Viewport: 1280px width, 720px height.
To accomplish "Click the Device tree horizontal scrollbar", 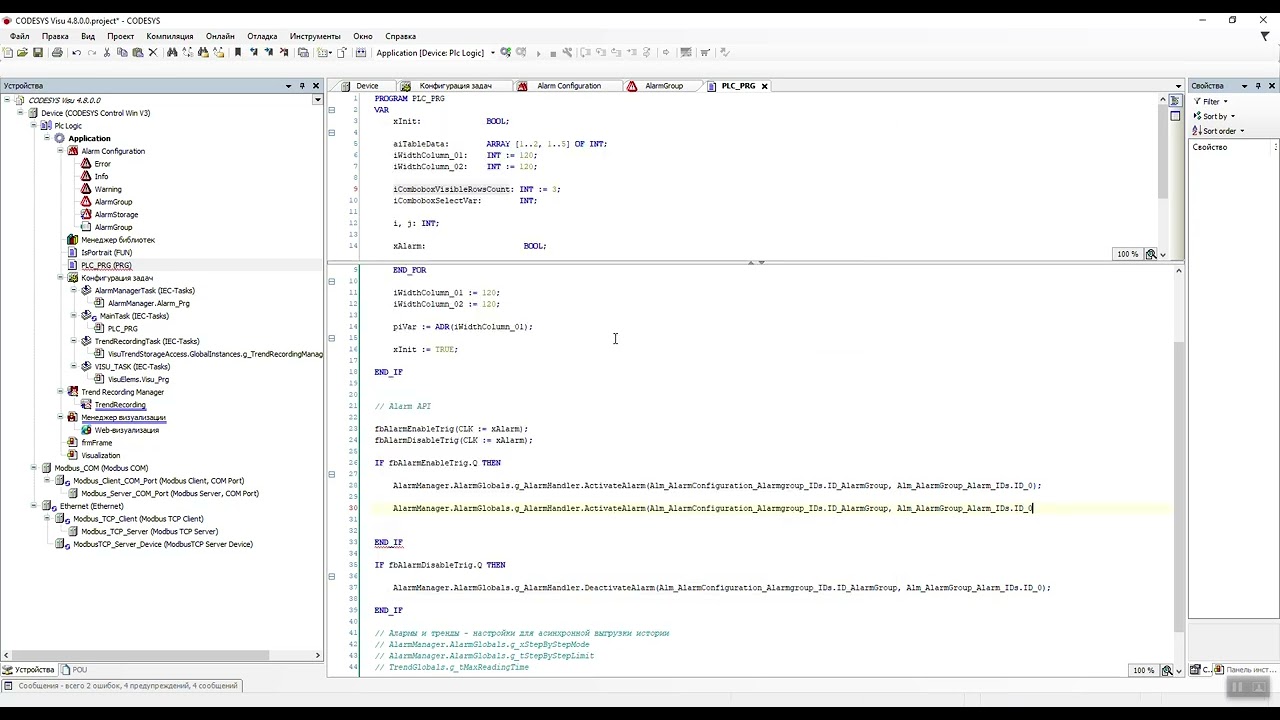I will pos(160,656).
